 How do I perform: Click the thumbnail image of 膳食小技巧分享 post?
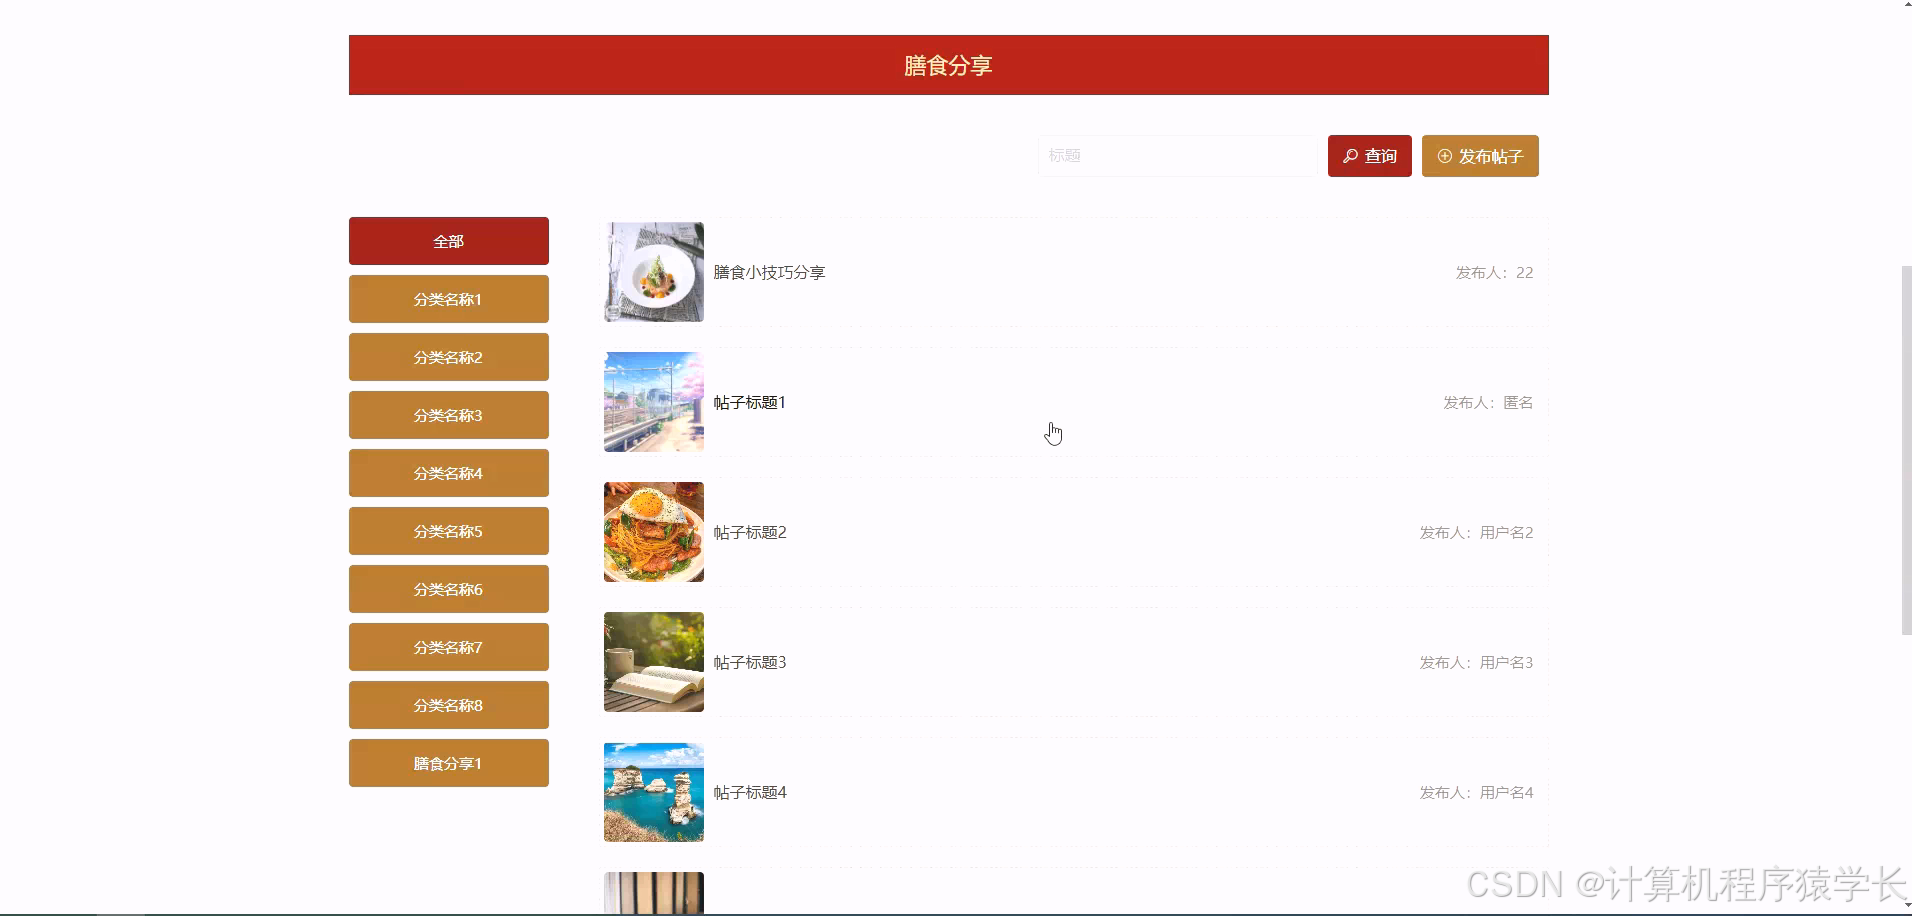tap(652, 271)
